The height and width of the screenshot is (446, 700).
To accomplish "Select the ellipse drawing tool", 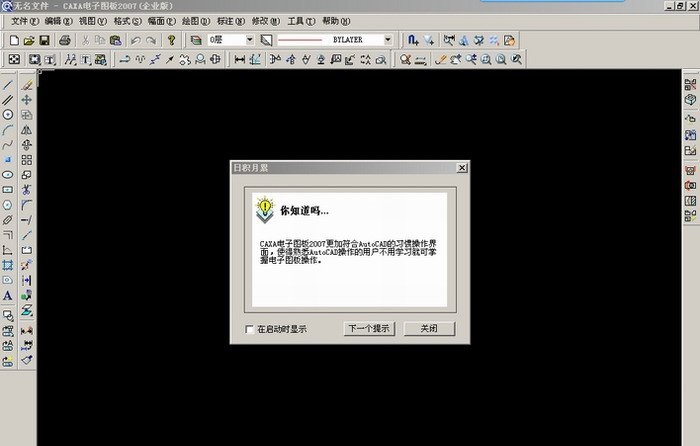I will tap(8, 175).
